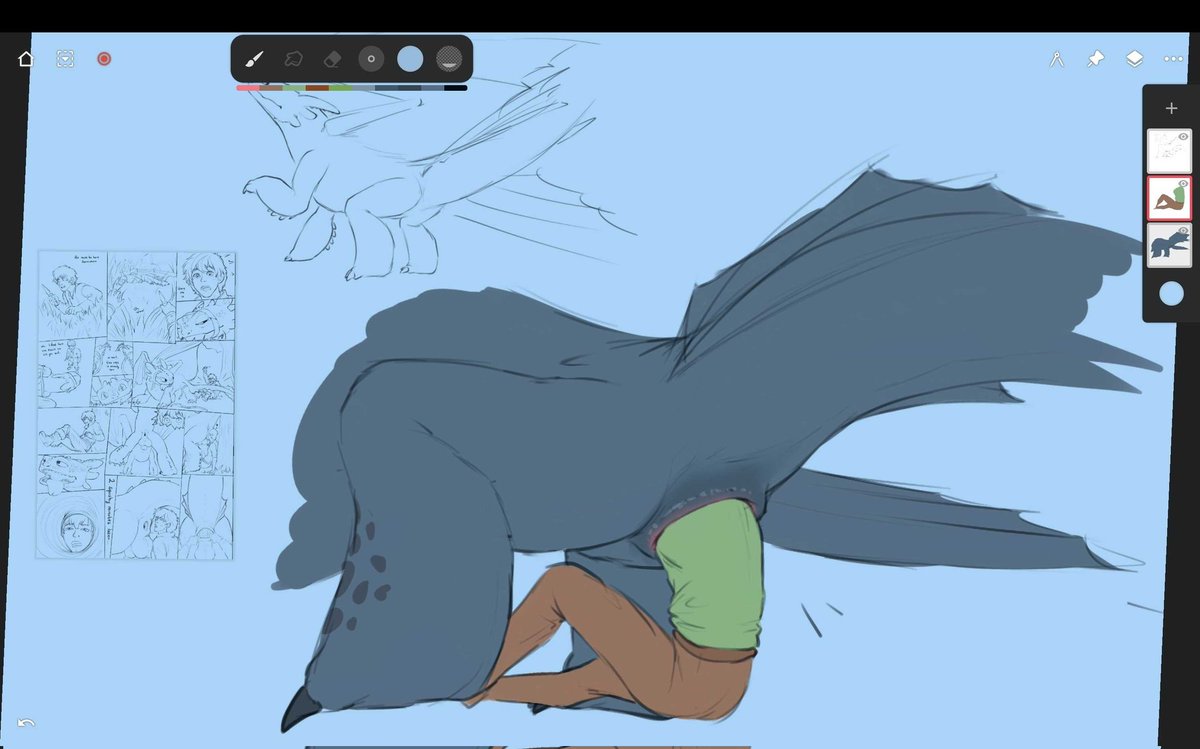1200x749 pixels.
Task: Add a new layer with plus
Action: click(1171, 108)
